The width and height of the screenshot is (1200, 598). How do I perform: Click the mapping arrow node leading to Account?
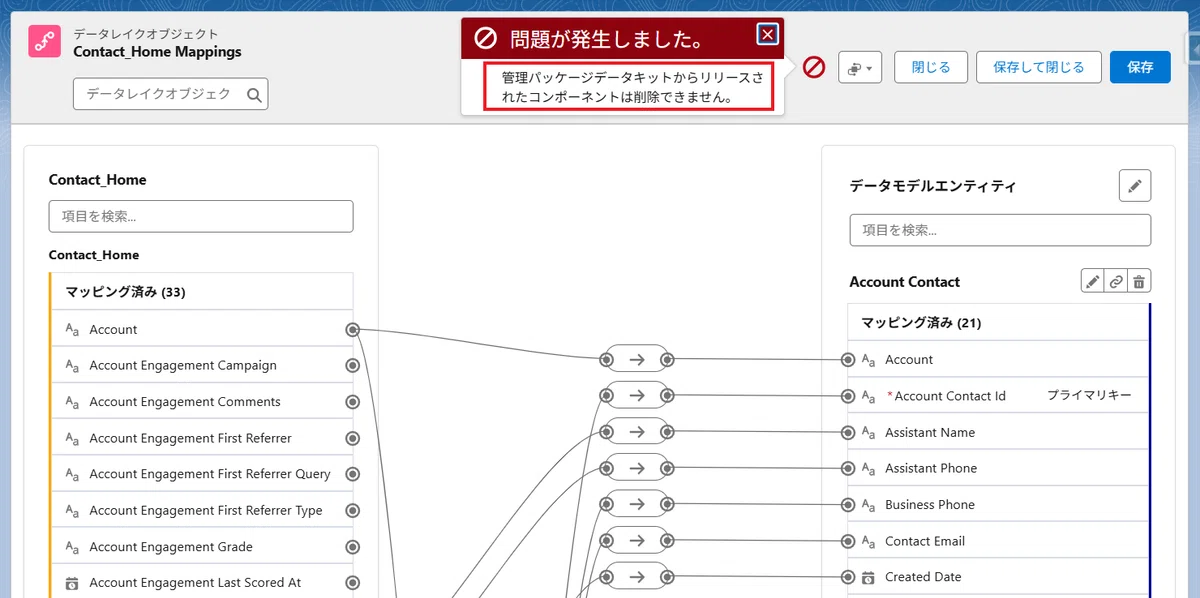pos(636,359)
